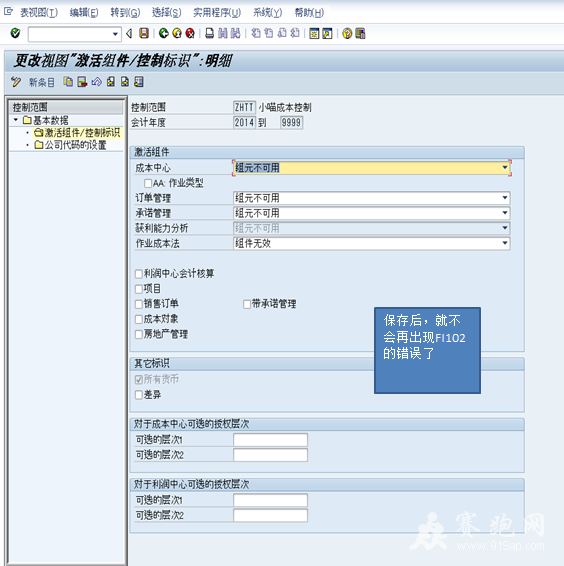Open the 订单管理 dropdown arrow
This screenshot has height=566, width=564.
(x=505, y=198)
